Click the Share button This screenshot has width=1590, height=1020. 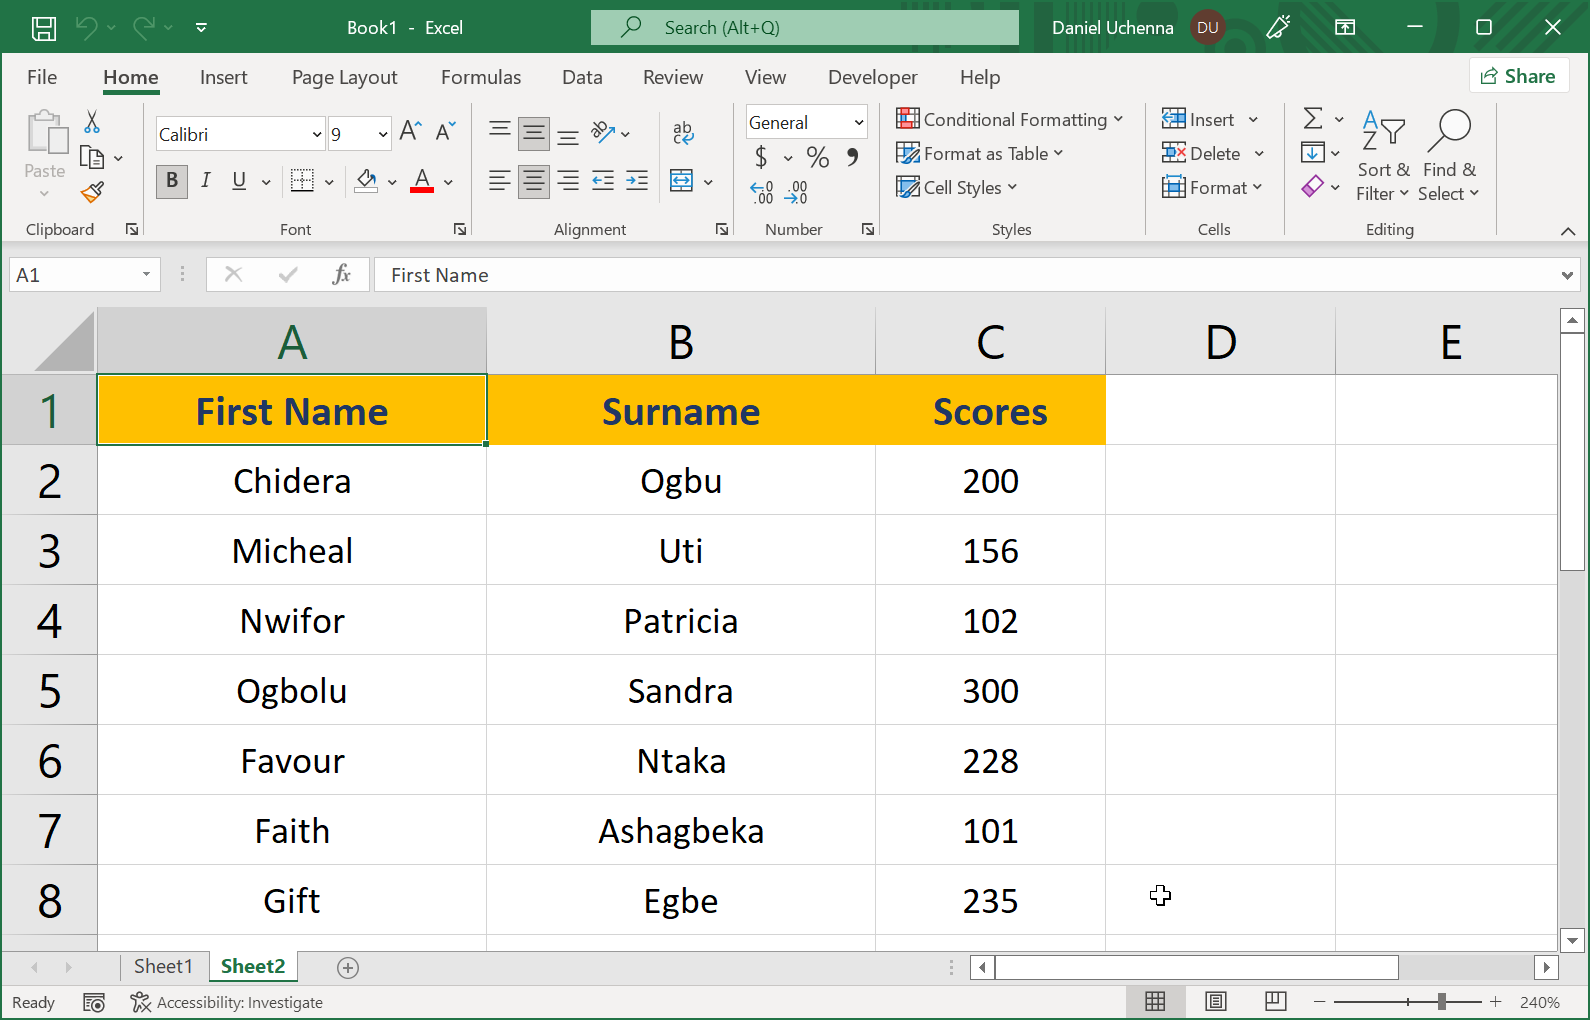click(x=1518, y=76)
